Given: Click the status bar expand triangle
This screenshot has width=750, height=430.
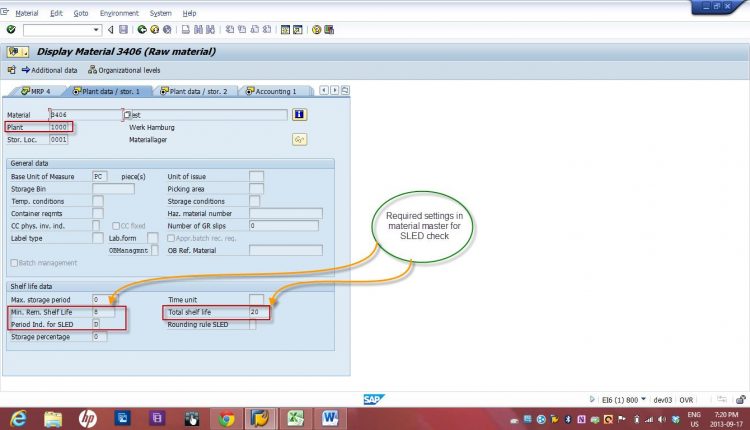Looking at the screenshot, I should (592, 399).
